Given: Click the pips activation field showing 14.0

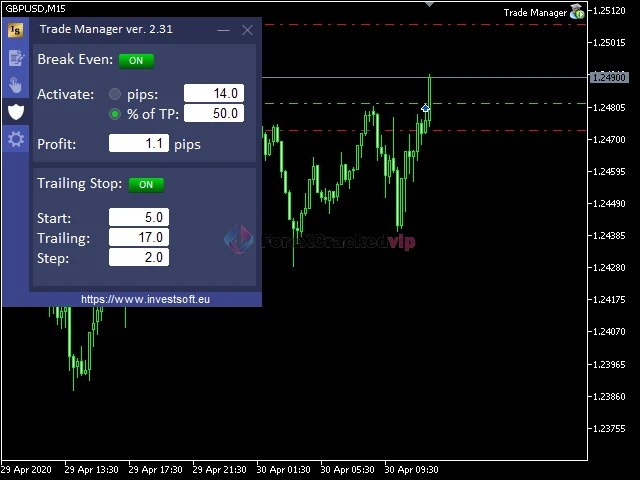Looking at the screenshot, I should [213, 94].
